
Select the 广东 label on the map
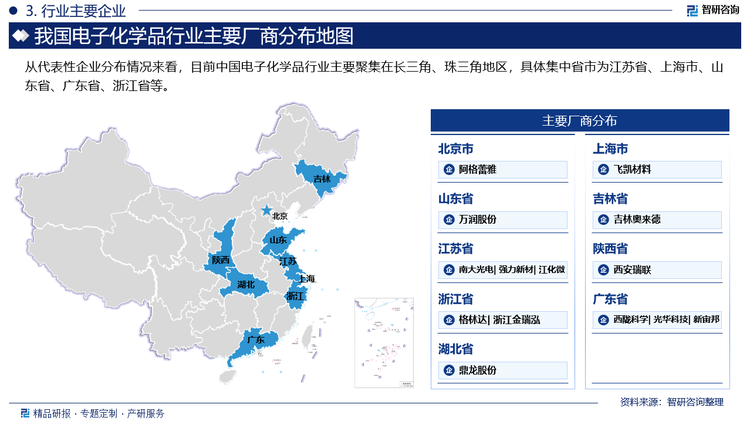[256, 340]
